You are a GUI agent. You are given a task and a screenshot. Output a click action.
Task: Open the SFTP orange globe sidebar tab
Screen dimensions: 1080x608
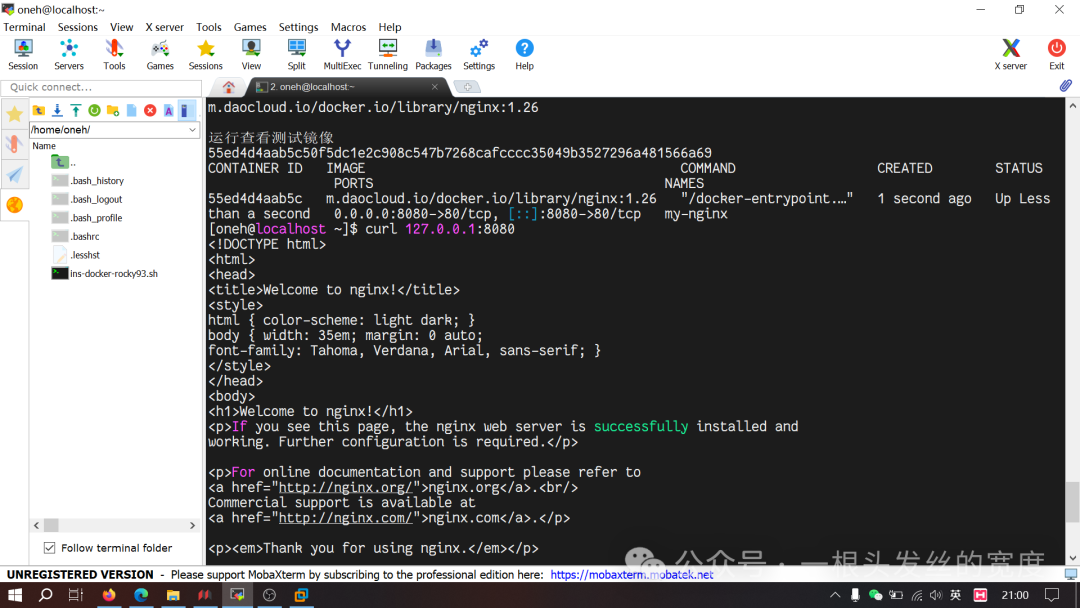[14, 205]
